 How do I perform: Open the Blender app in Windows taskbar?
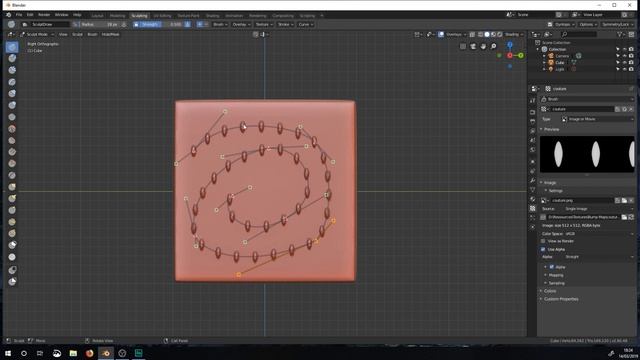tap(106, 353)
